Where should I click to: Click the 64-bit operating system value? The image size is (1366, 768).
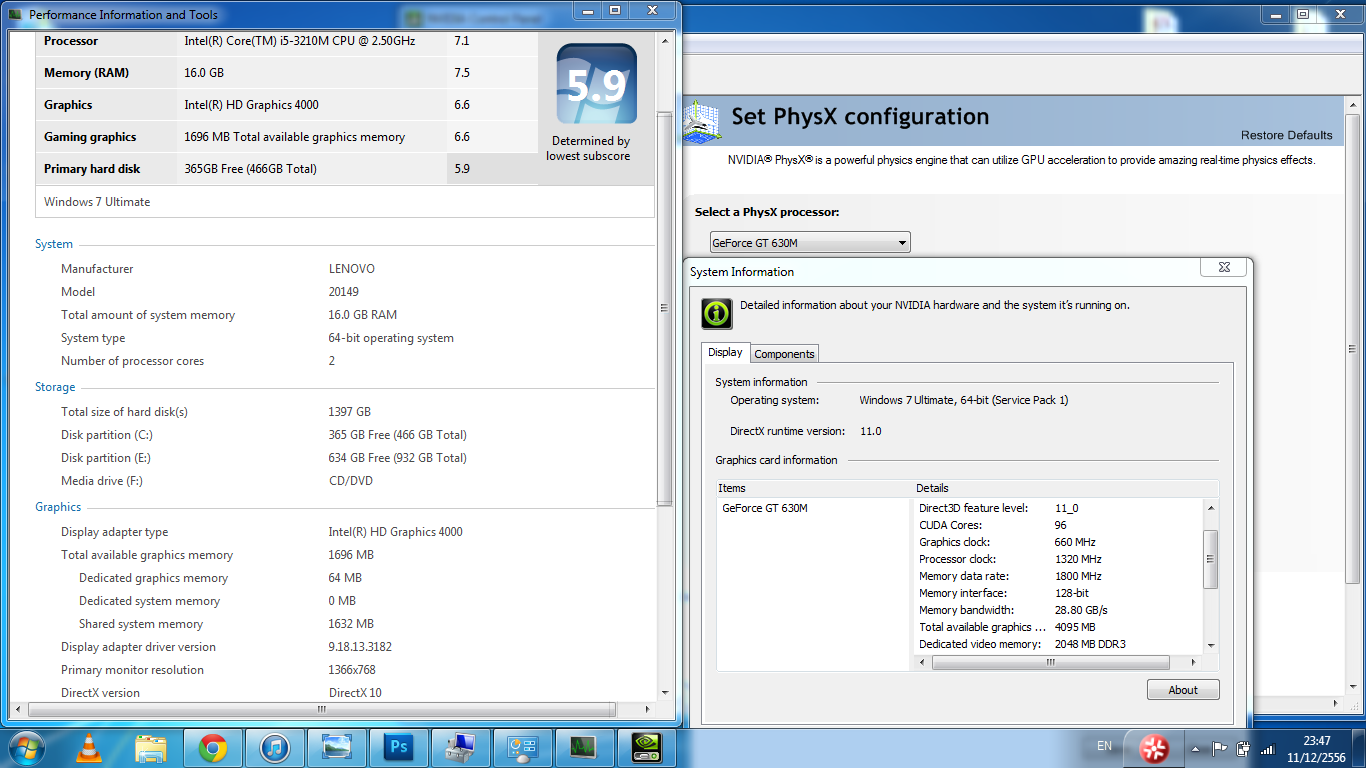[391, 338]
